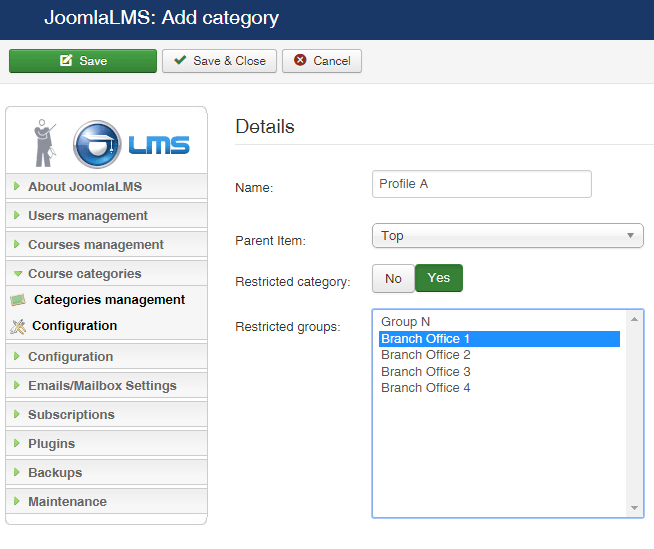Click the Name input field

pyautogui.click(x=481, y=184)
